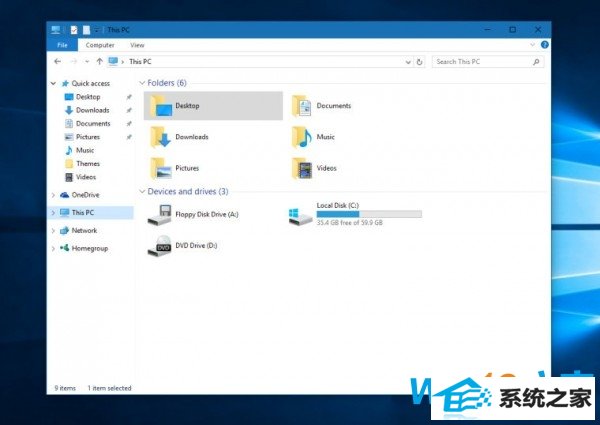
Task: Expand the OneDrive tree node
Action: pyautogui.click(x=54, y=195)
